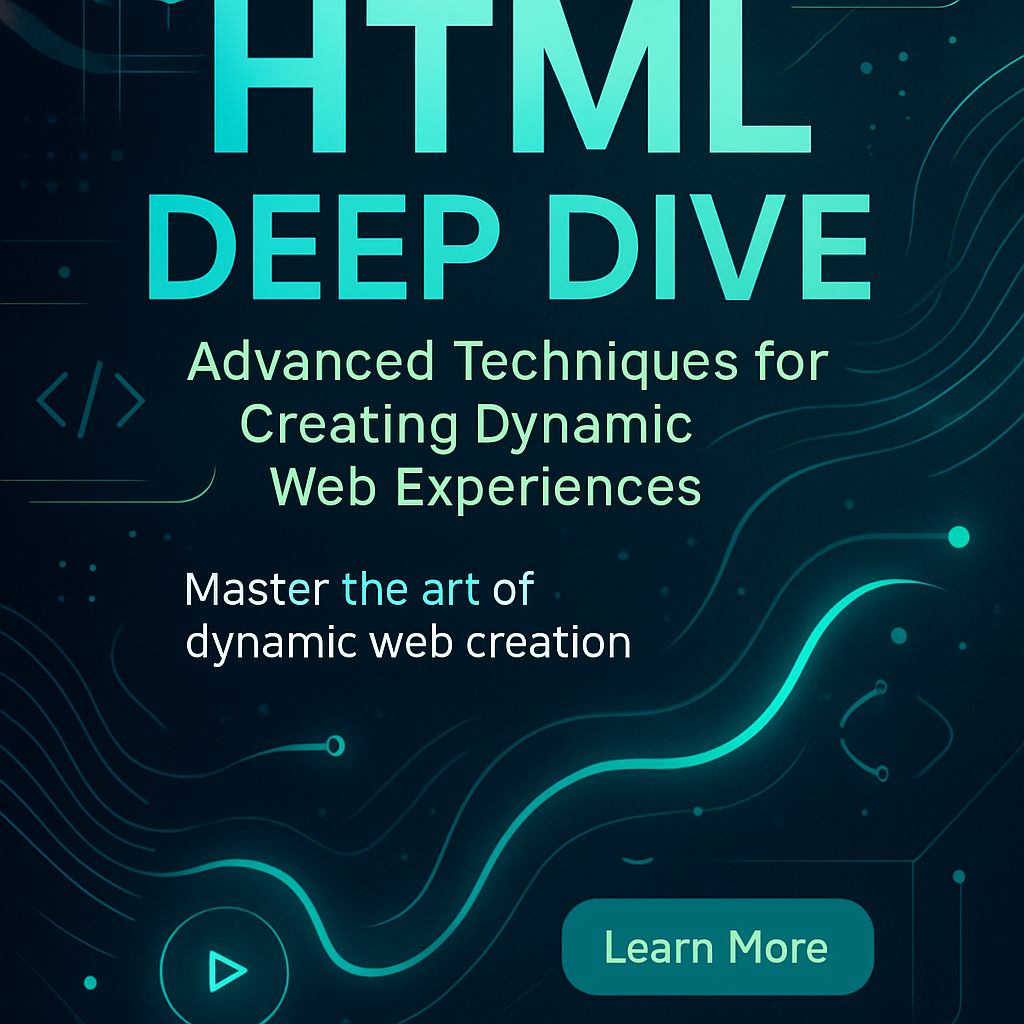The height and width of the screenshot is (1024, 1024).
Task: Click the 'dynamic web creation' tagline text
Action: (x=408, y=642)
